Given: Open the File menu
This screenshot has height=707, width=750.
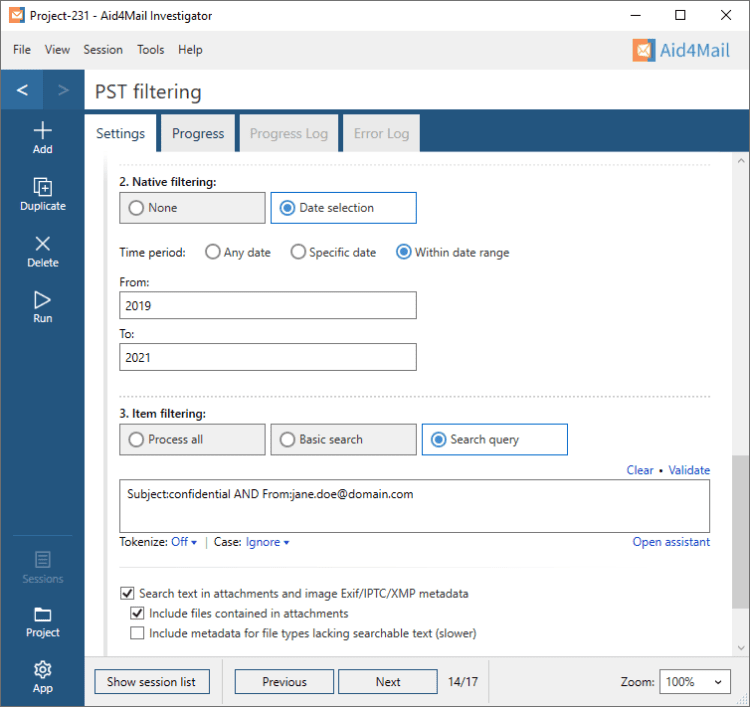Looking at the screenshot, I should click(22, 50).
